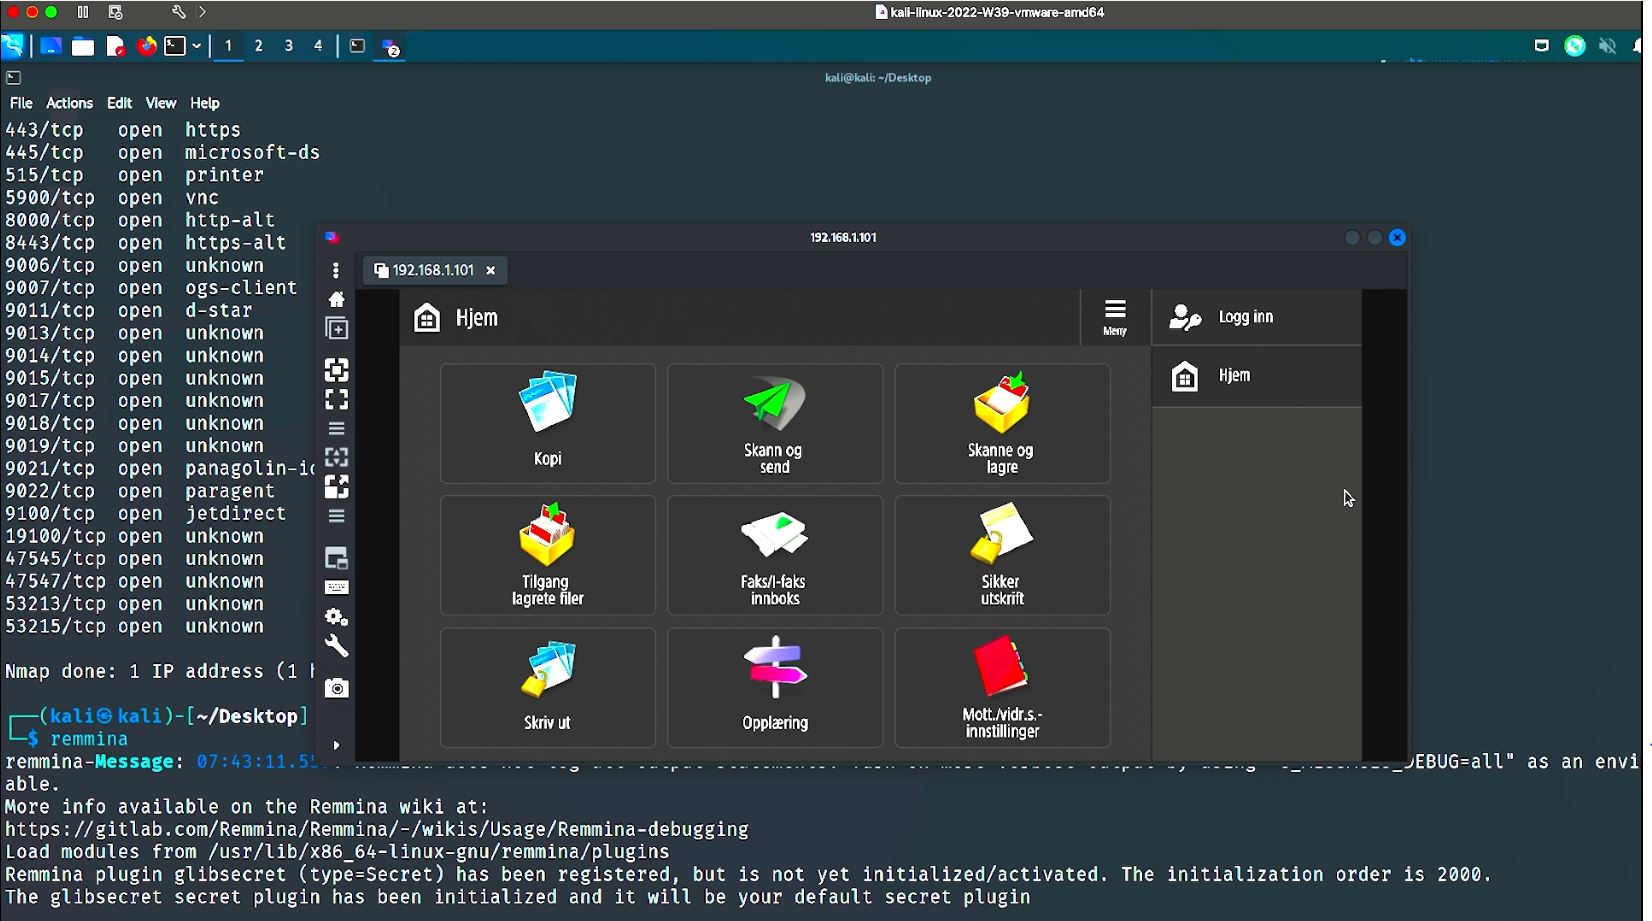The width and height of the screenshot is (1652, 921).
Task: Open the Faks/I-faks innboks tile
Action: pyautogui.click(x=774, y=555)
